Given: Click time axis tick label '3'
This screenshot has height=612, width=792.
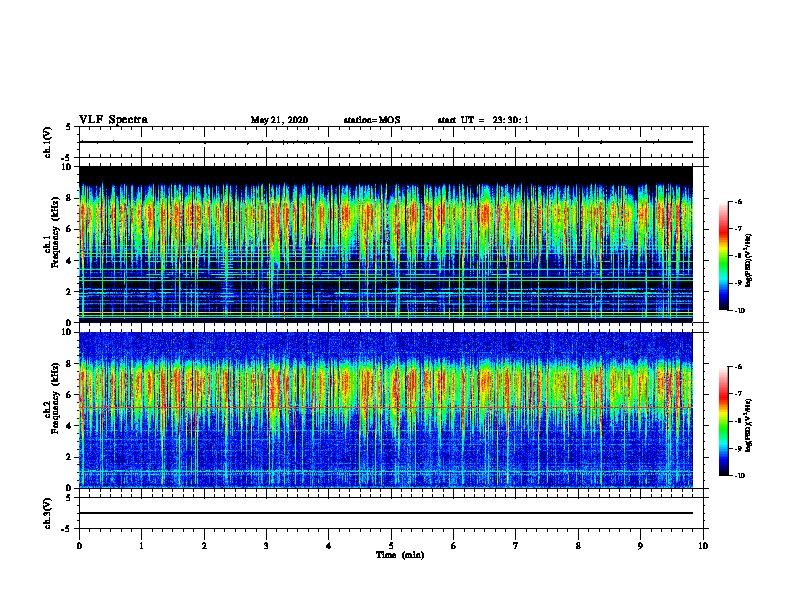Looking at the screenshot, I should (266, 546).
